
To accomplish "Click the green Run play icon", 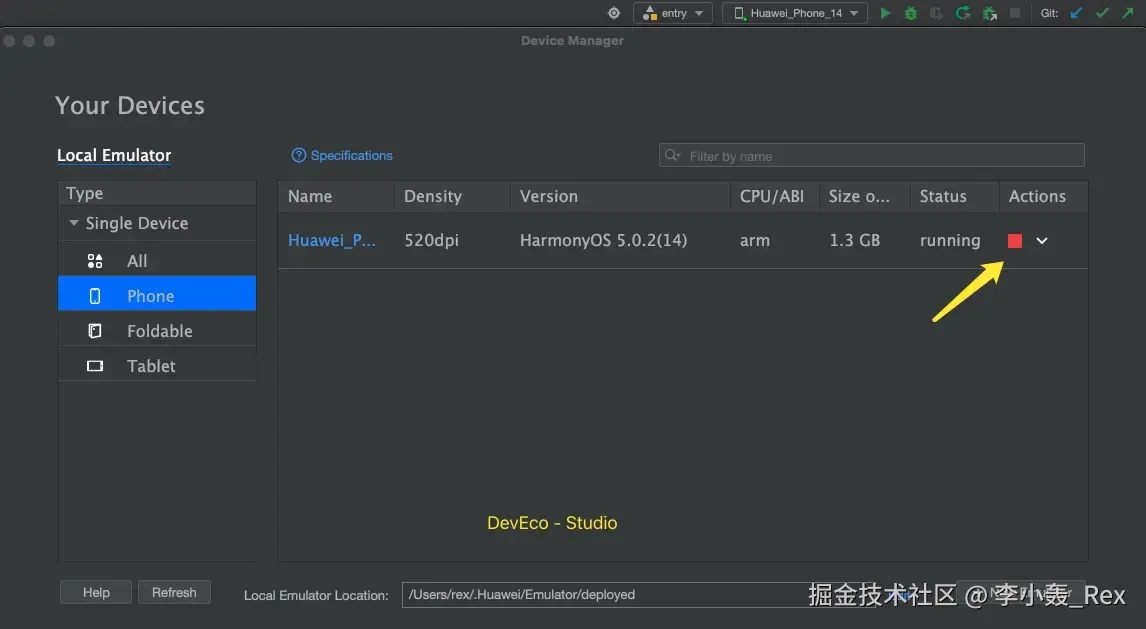I will (x=885, y=13).
